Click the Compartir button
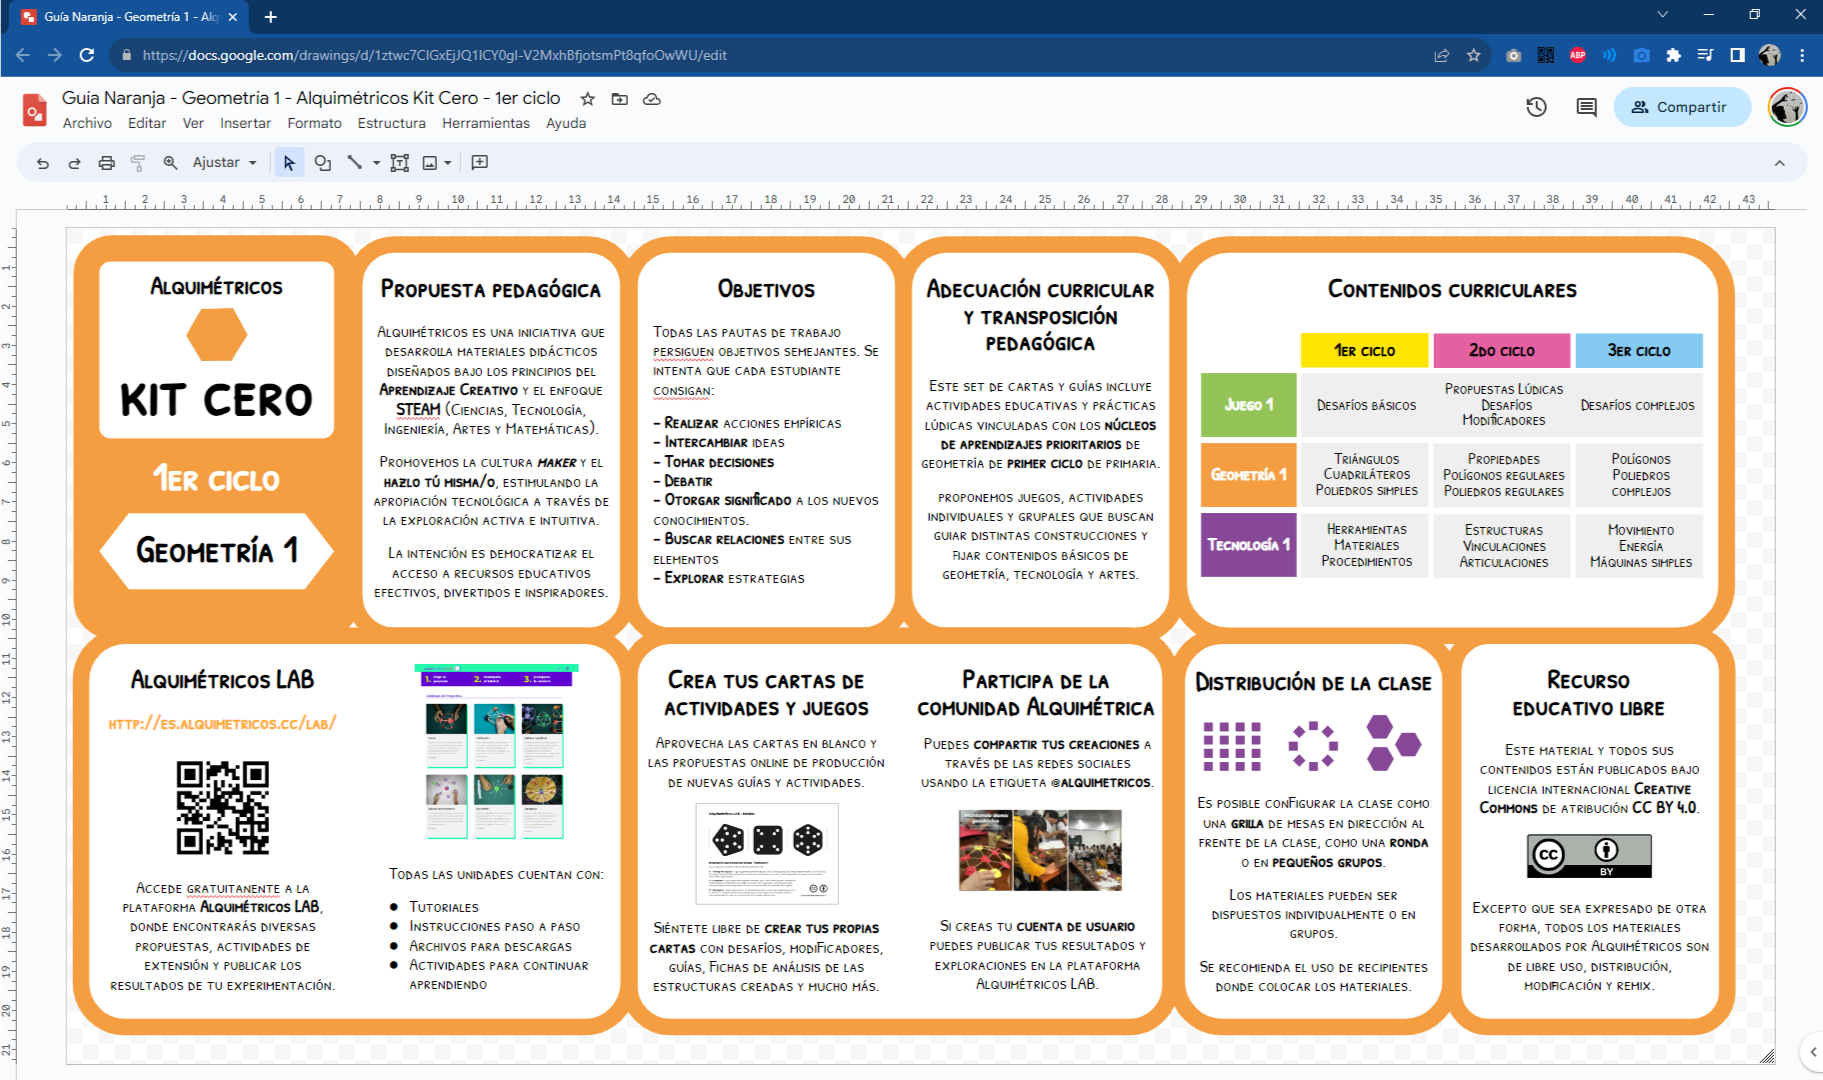The height and width of the screenshot is (1080, 1823). (x=1682, y=107)
